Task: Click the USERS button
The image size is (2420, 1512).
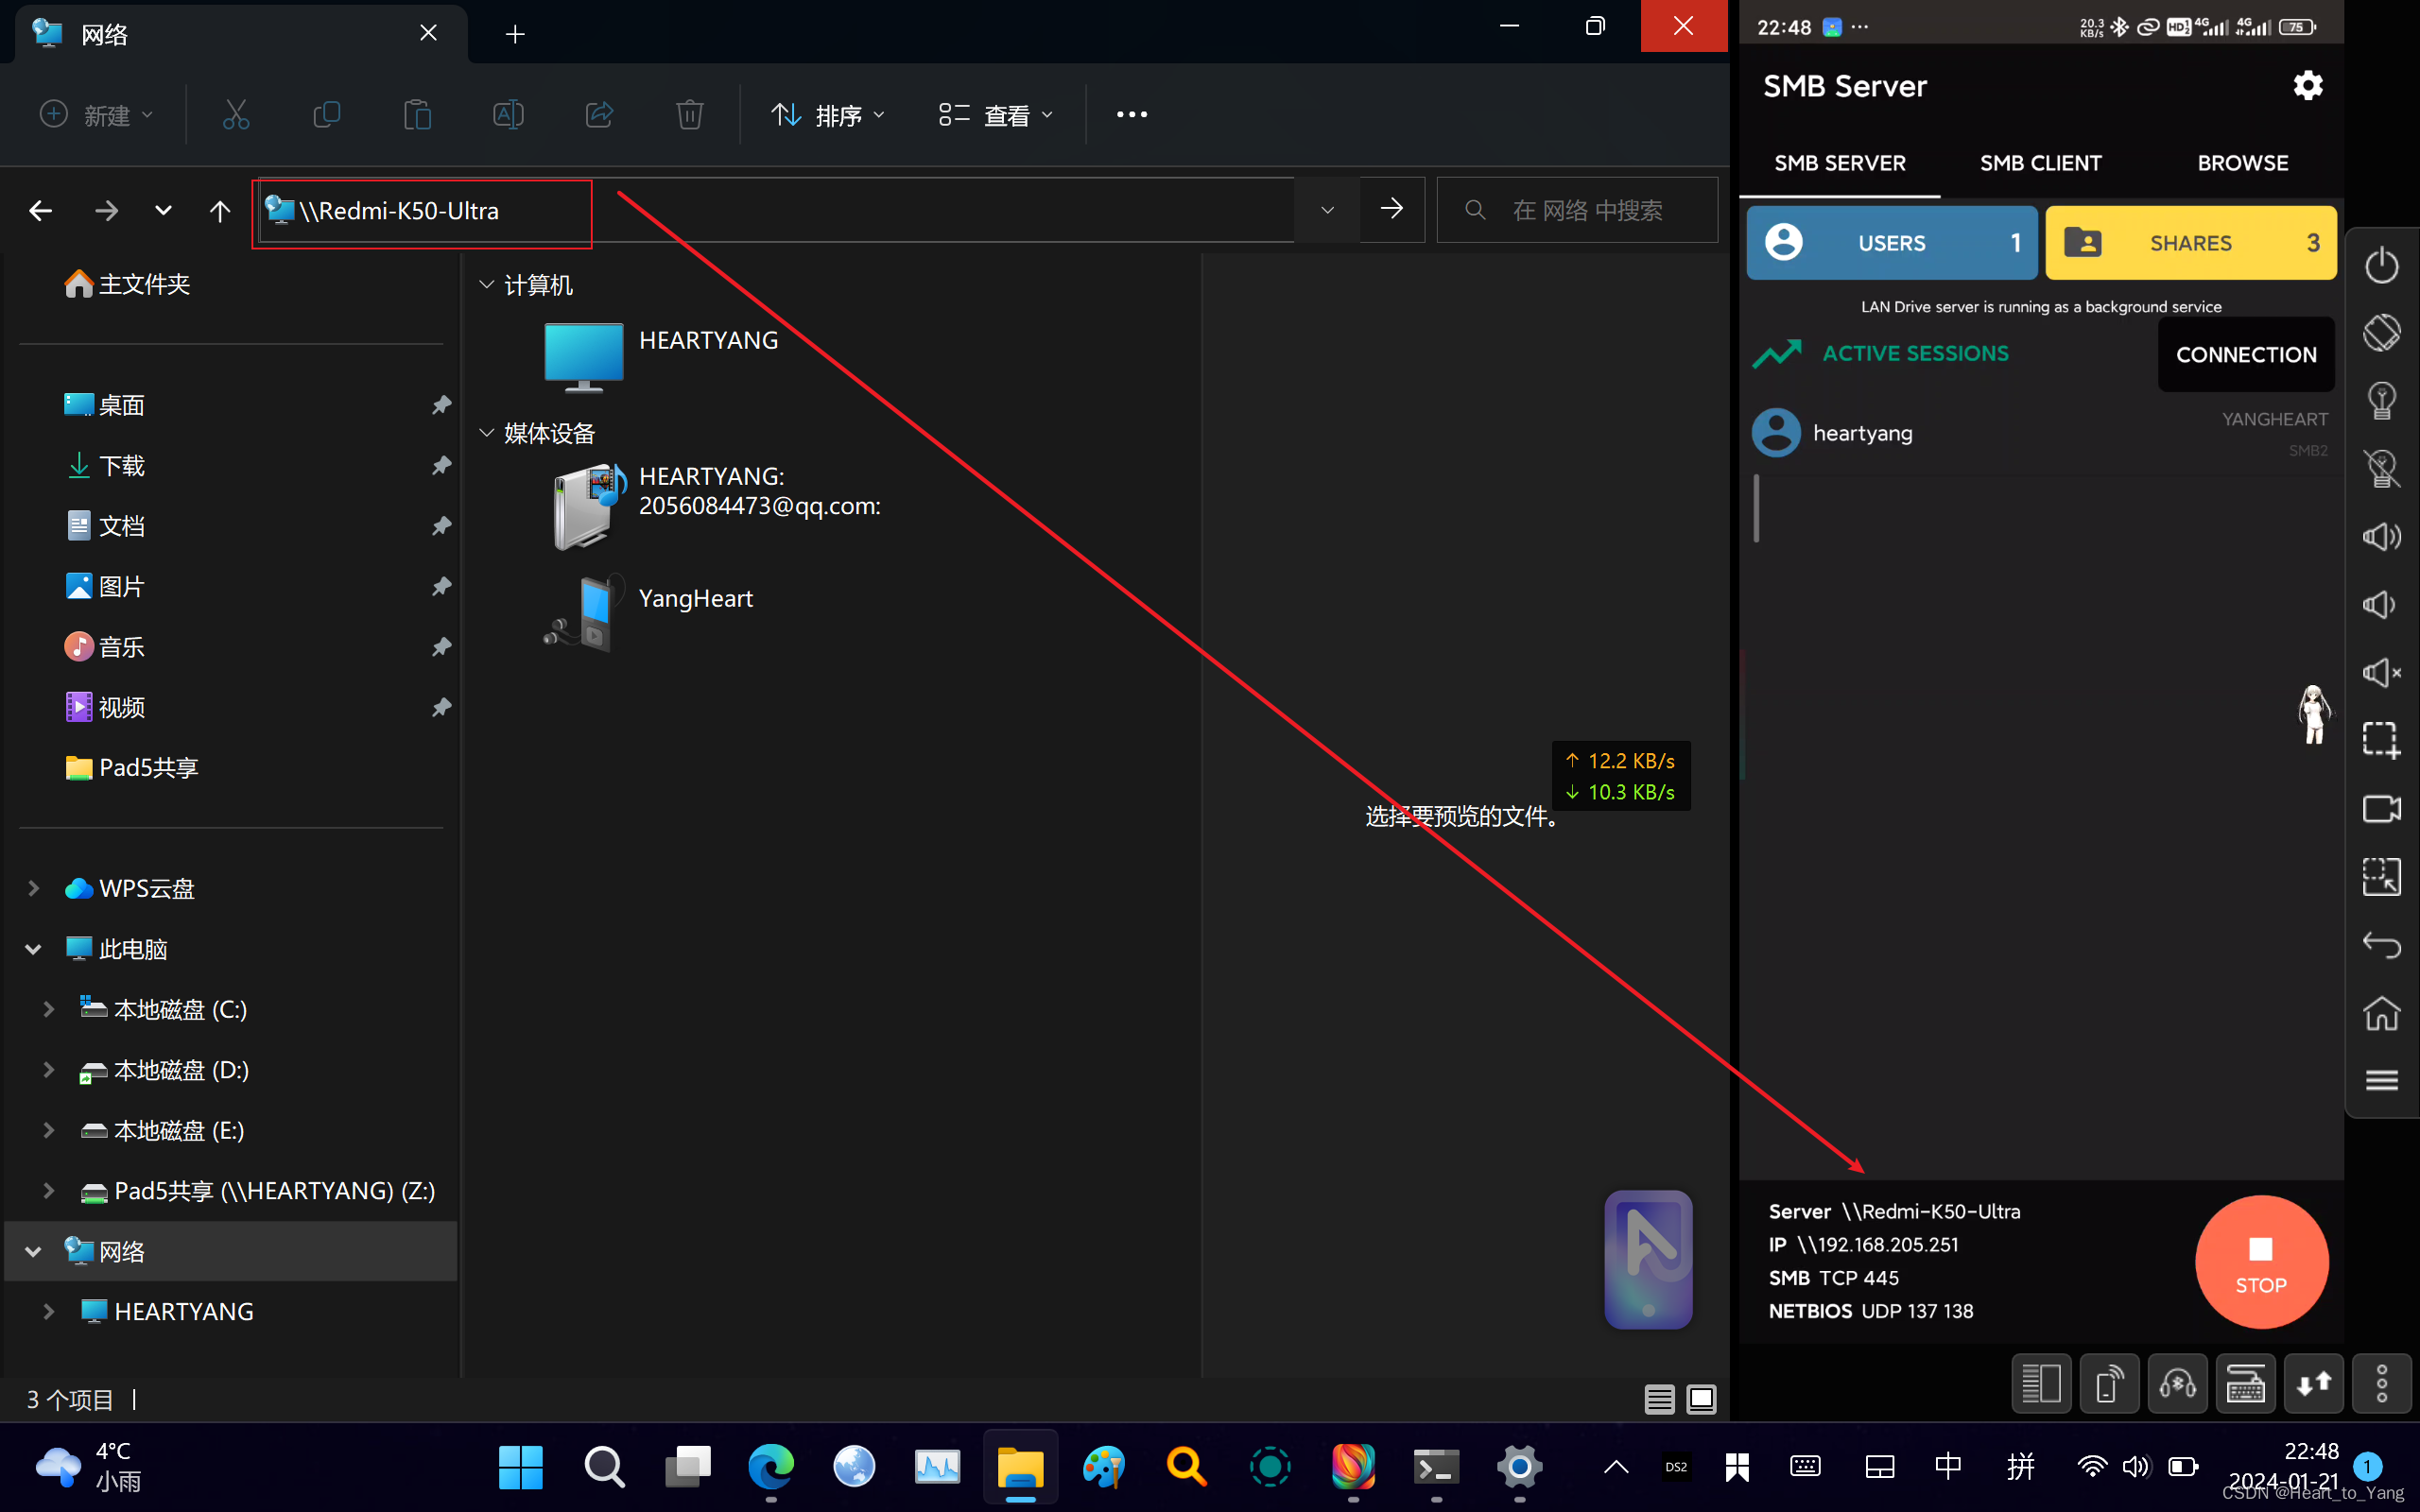Action: 1891,243
